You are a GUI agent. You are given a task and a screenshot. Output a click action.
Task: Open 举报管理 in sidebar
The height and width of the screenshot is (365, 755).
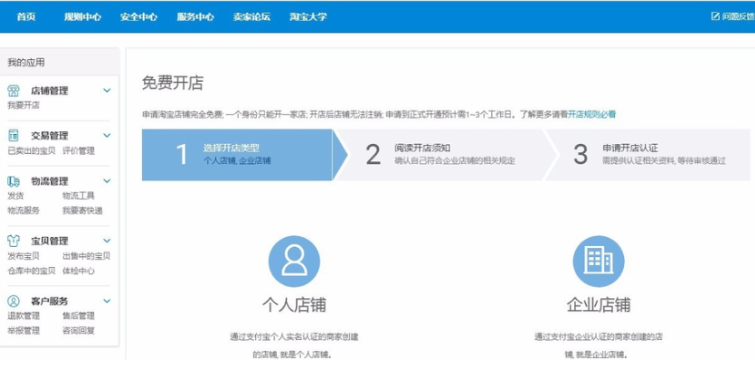(x=23, y=331)
